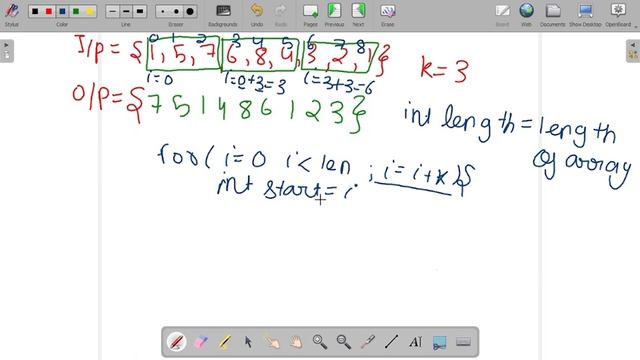Image resolution: width=640 pixels, height=360 pixels.
Task: Select the arrow Selector tool
Action: [x=249, y=342]
